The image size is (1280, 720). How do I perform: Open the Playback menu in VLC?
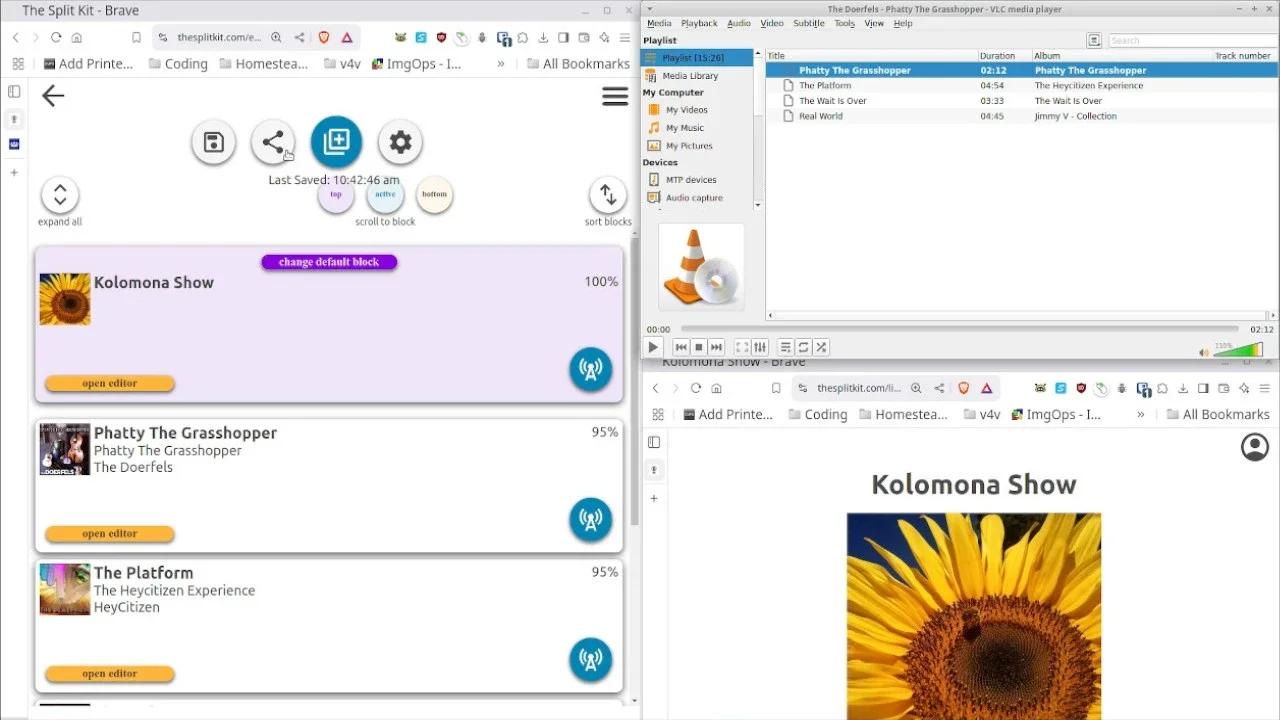coord(699,23)
